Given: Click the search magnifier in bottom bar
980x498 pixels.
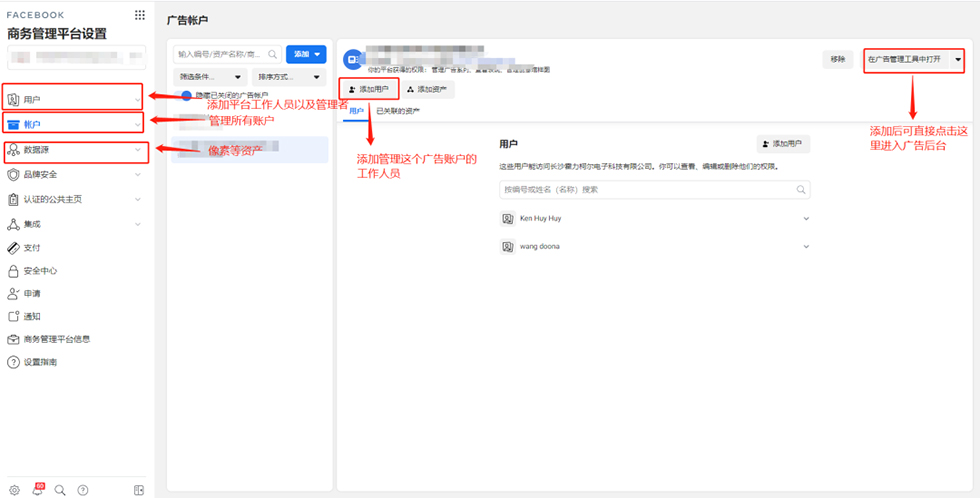Looking at the screenshot, I should click(60, 490).
